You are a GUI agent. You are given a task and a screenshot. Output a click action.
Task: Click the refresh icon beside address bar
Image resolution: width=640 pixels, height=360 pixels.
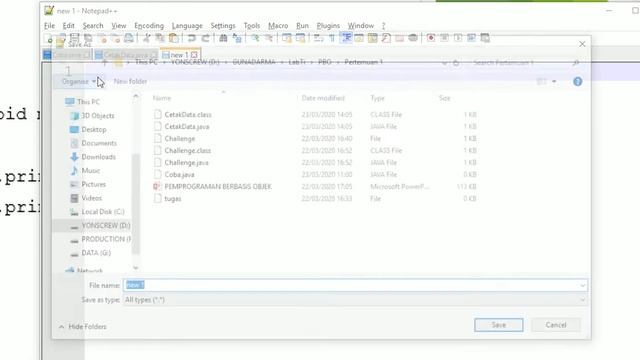coord(456,63)
